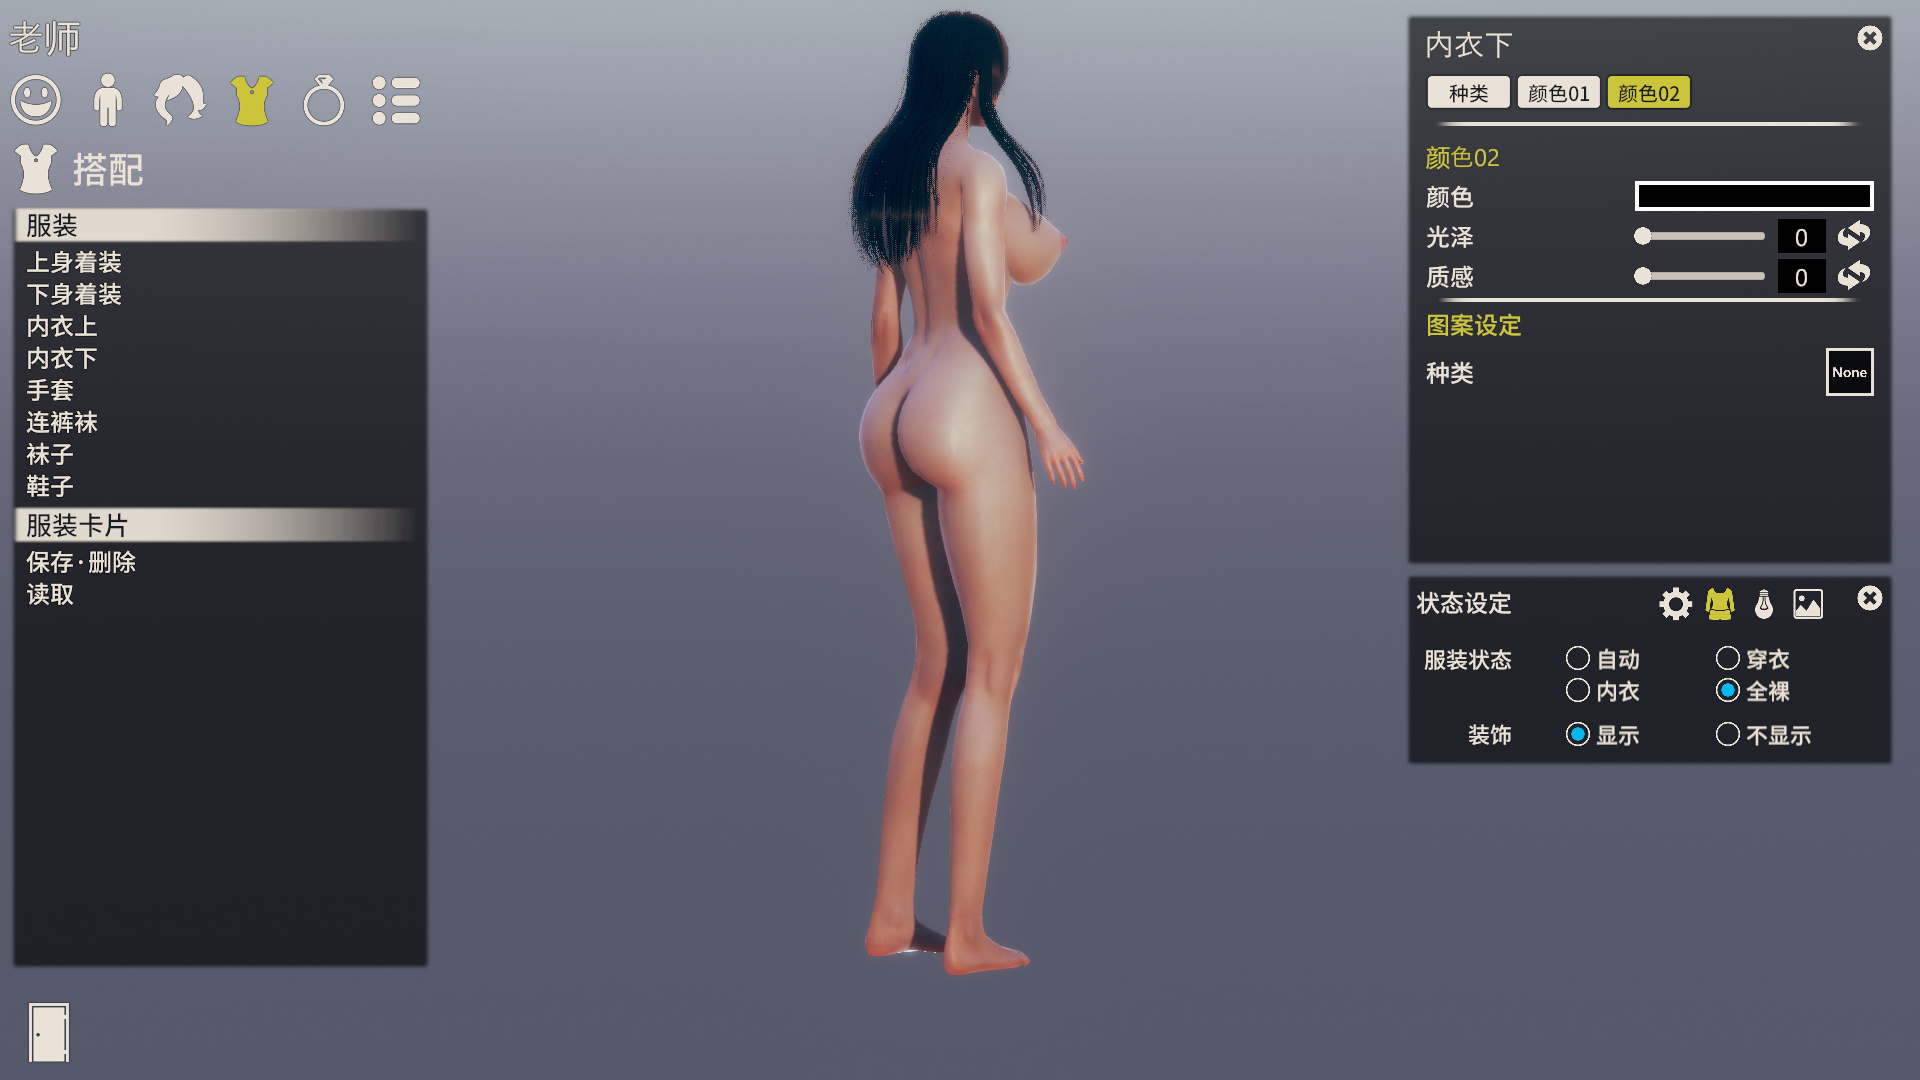Click the 质感 value input field
This screenshot has height=1080, width=1920.
(1801, 277)
